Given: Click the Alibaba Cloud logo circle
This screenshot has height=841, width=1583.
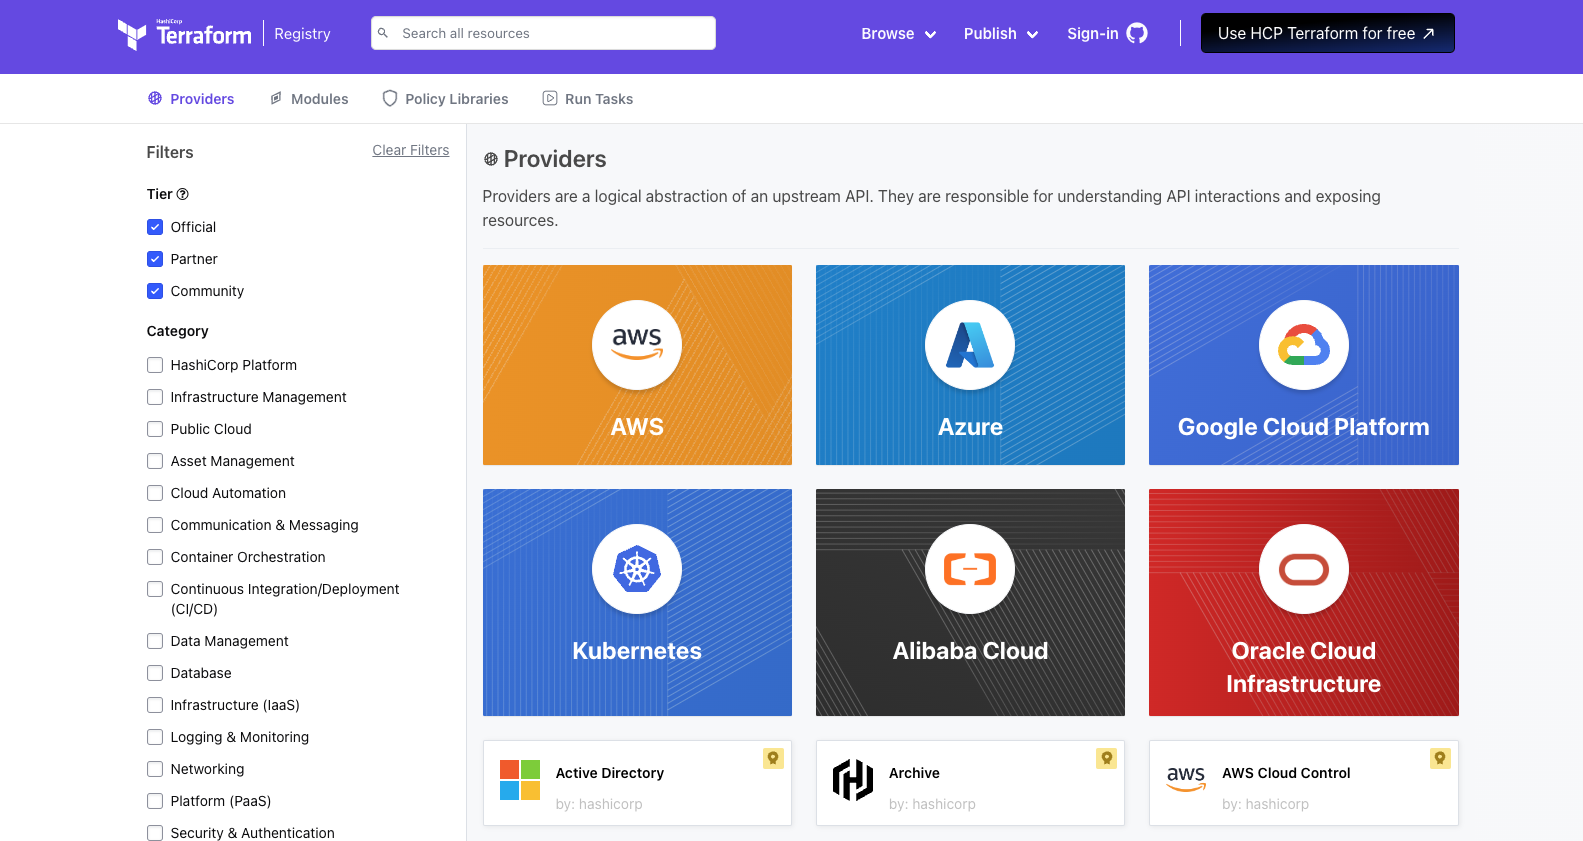Looking at the screenshot, I should pos(970,569).
